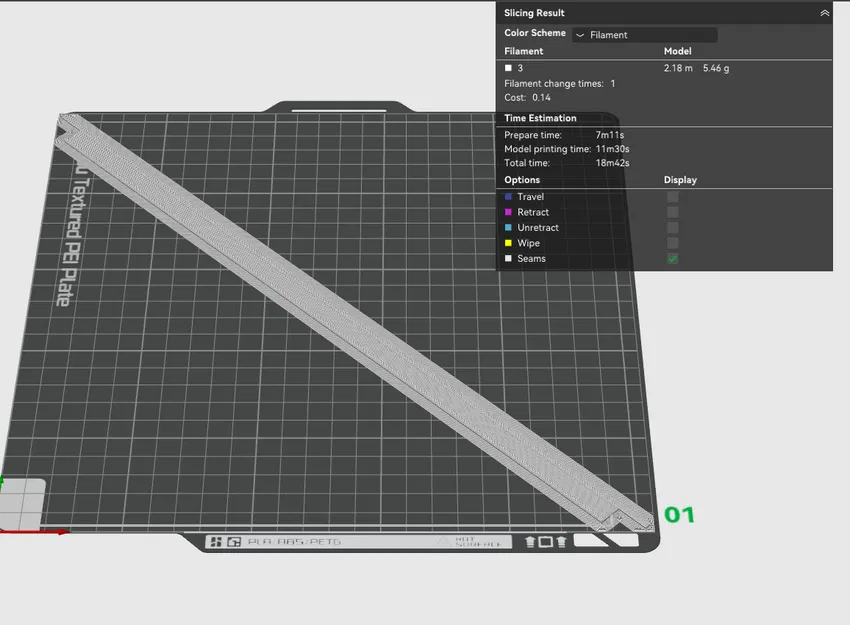
Task: Click the 'Filament' column heading
Action: tap(524, 51)
